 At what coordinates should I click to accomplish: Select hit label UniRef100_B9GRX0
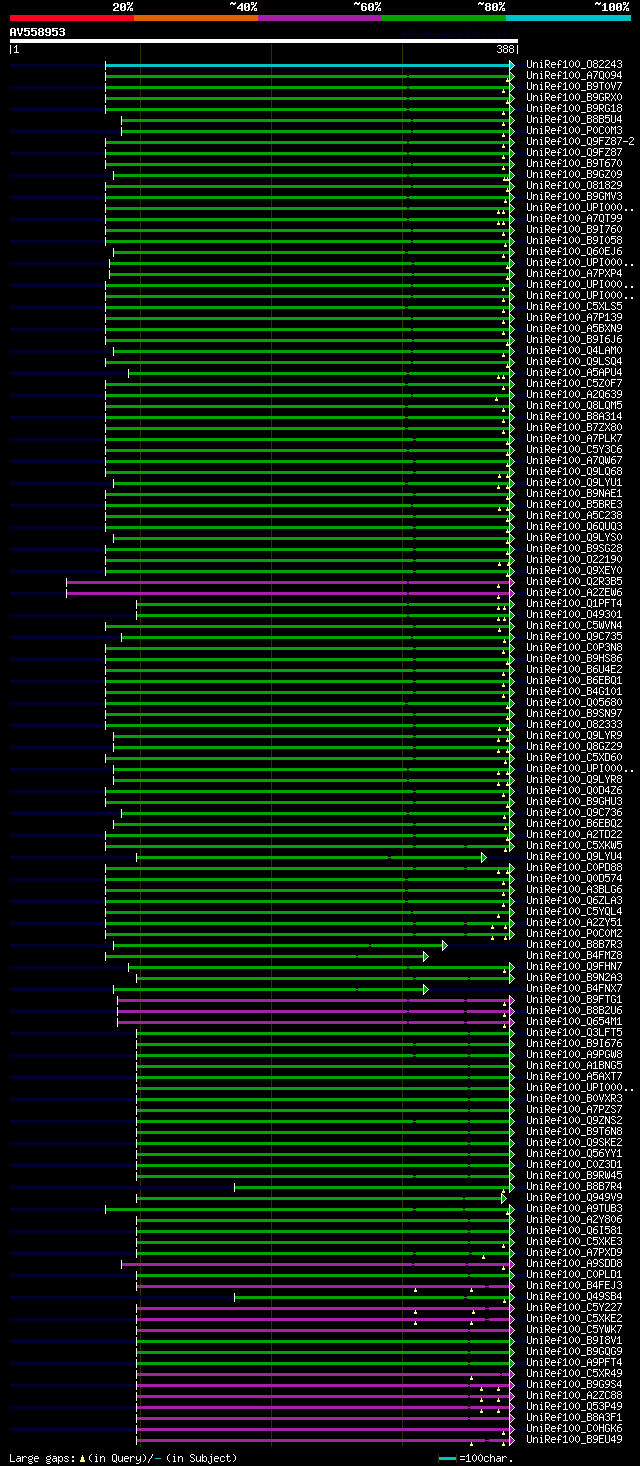coord(574,98)
